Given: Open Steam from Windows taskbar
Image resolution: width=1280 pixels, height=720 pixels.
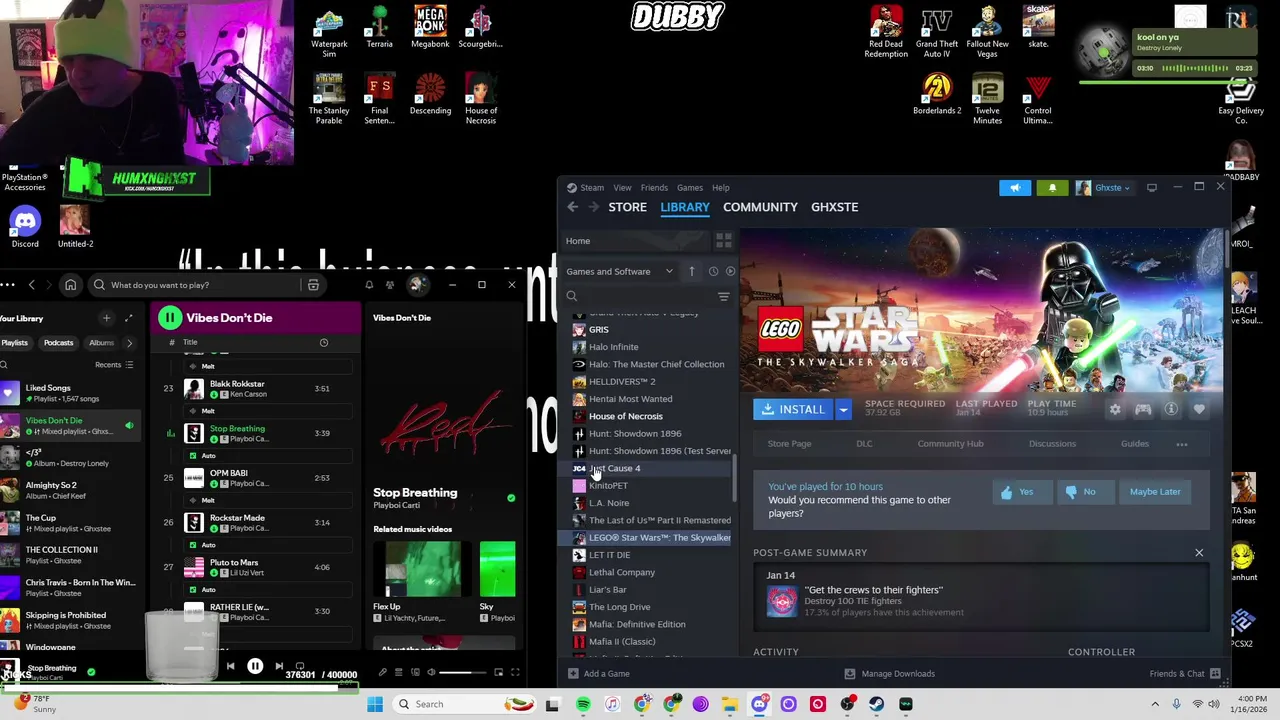Looking at the screenshot, I should pos(877,704).
